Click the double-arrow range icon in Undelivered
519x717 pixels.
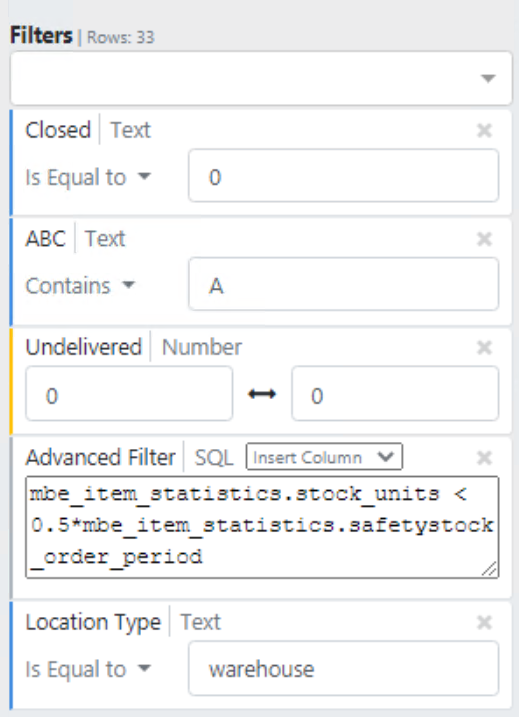tap(262, 394)
